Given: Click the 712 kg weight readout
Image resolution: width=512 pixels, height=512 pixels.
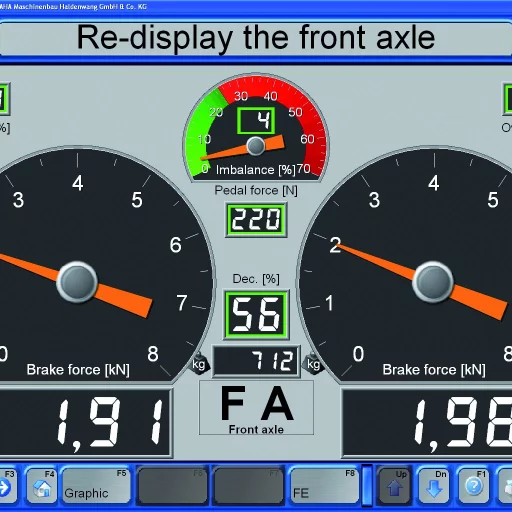Looking at the screenshot, I should point(256,361).
